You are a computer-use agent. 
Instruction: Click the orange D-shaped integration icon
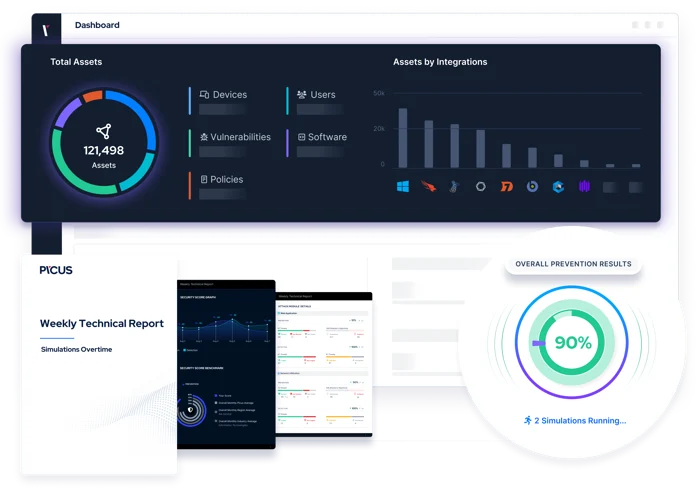pos(507,186)
